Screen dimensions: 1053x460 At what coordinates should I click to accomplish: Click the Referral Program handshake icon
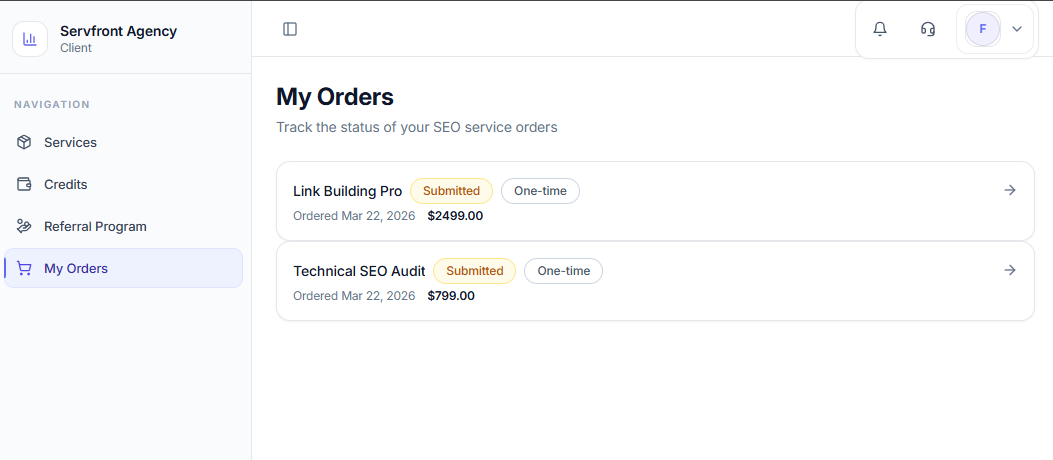click(24, 226)
